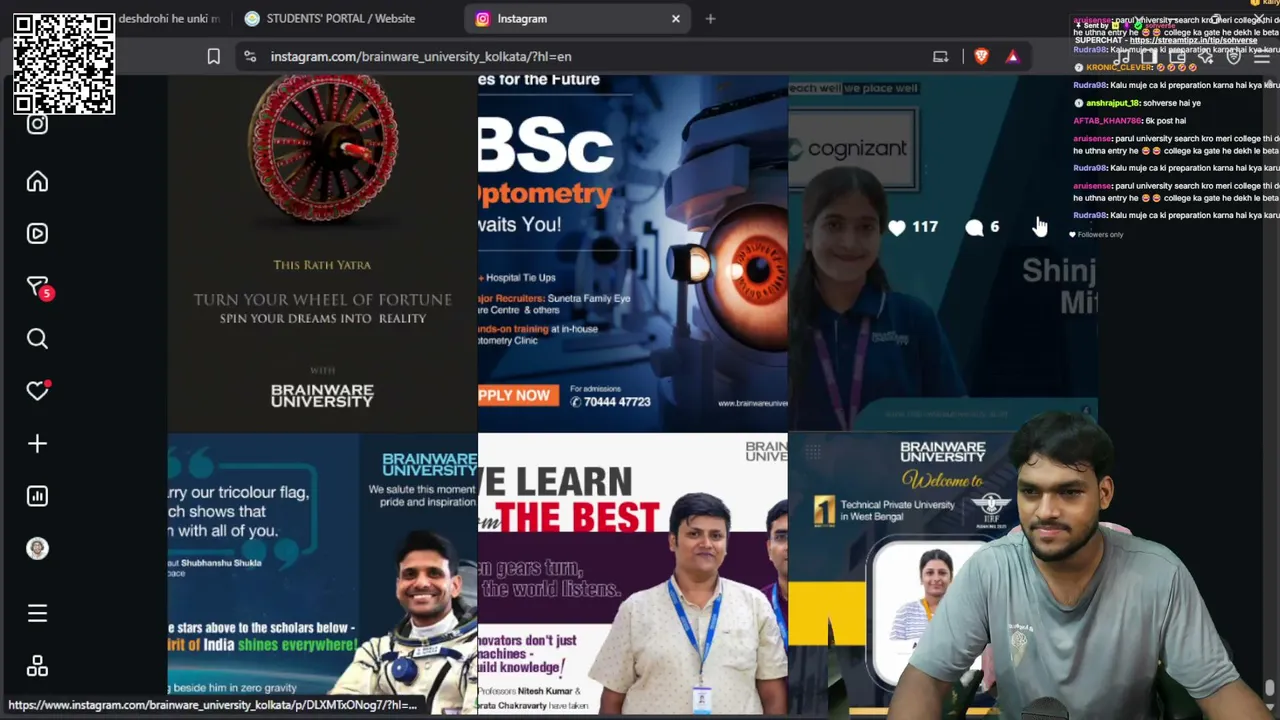1280x720 pixels.
Task: Open the Professional Dashboard chart icon
Action: (37, 496)
